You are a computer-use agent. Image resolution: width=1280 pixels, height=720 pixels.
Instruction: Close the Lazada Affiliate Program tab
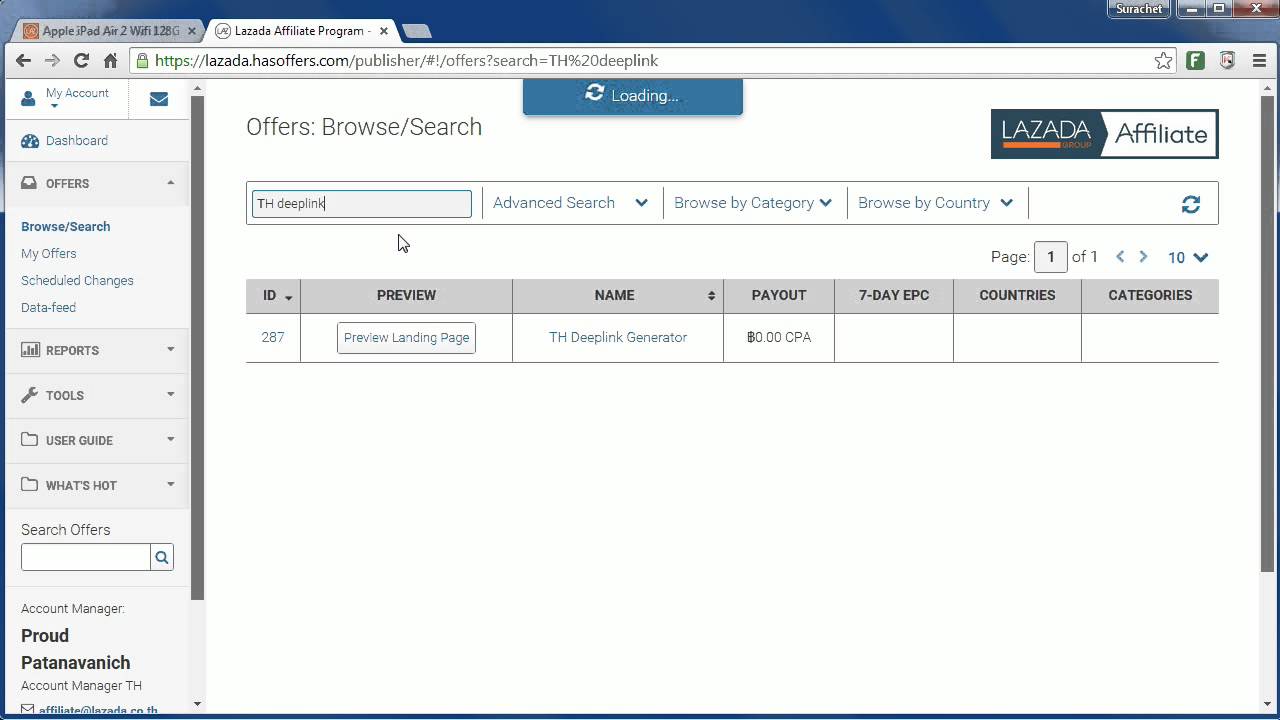(383, 31)
